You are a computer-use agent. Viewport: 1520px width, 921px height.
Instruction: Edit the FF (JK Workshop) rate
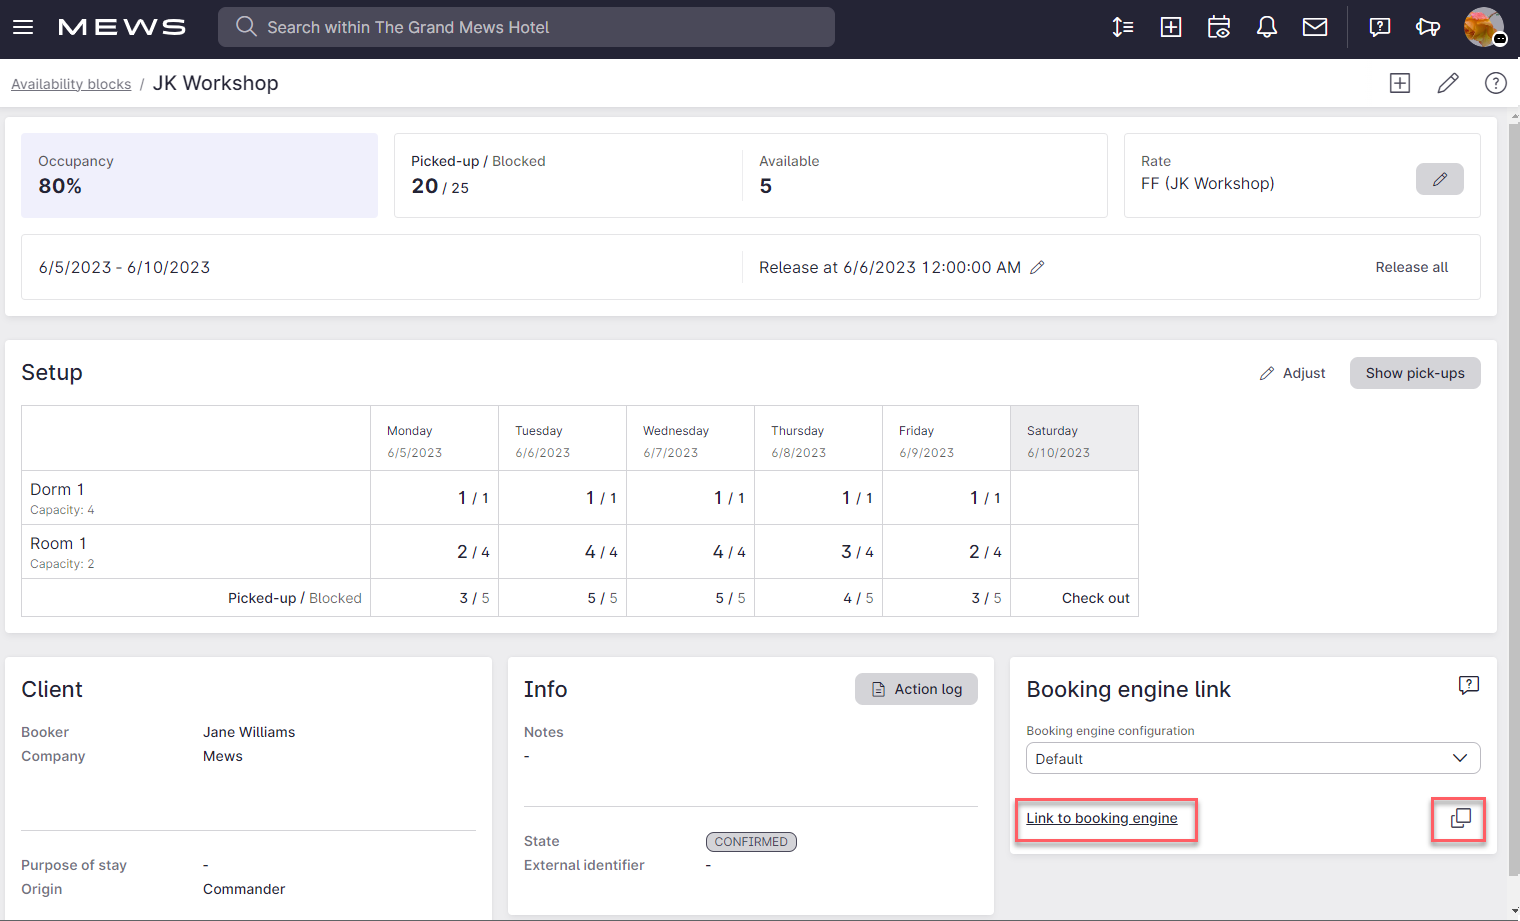click(1440, 179)
